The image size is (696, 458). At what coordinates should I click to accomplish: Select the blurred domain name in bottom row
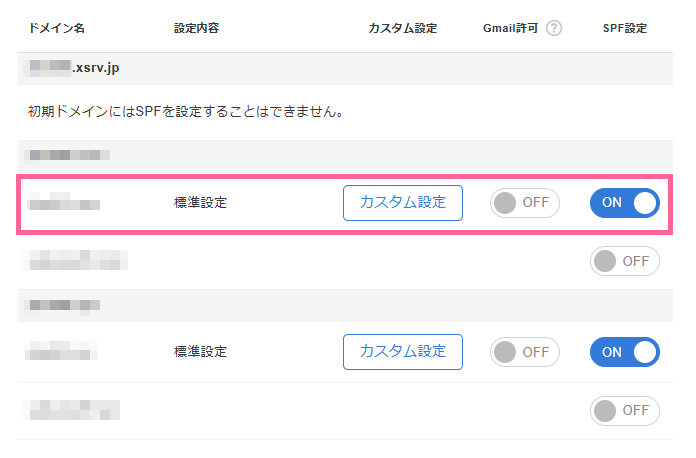point(71,410)
